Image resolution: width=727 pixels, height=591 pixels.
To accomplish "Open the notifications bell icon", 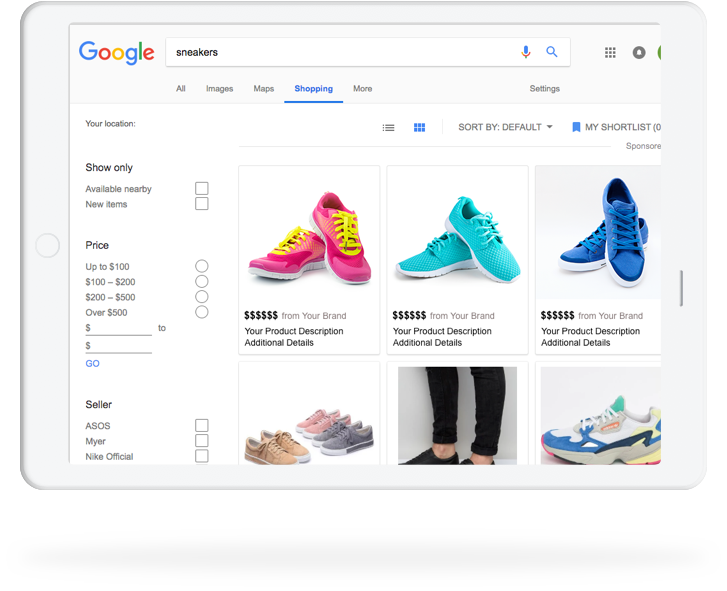I will coord(639,53).
